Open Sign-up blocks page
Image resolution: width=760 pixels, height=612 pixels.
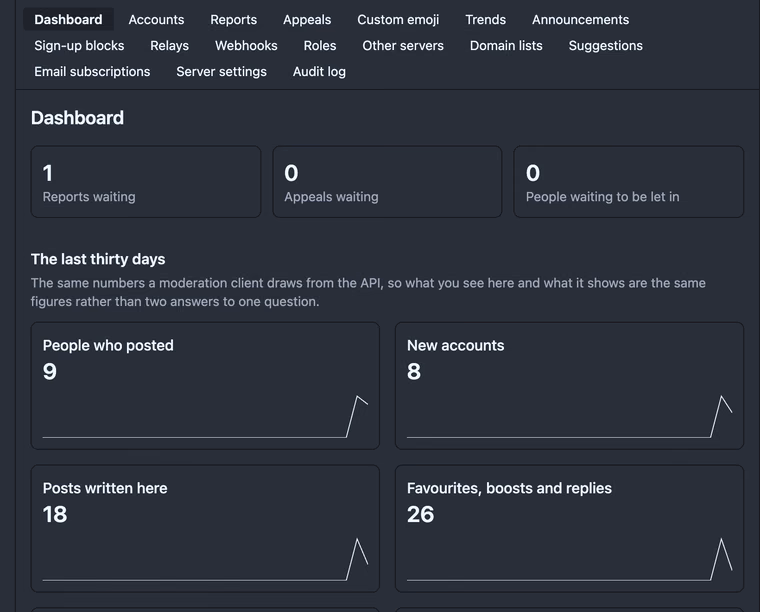click(79, 46)
